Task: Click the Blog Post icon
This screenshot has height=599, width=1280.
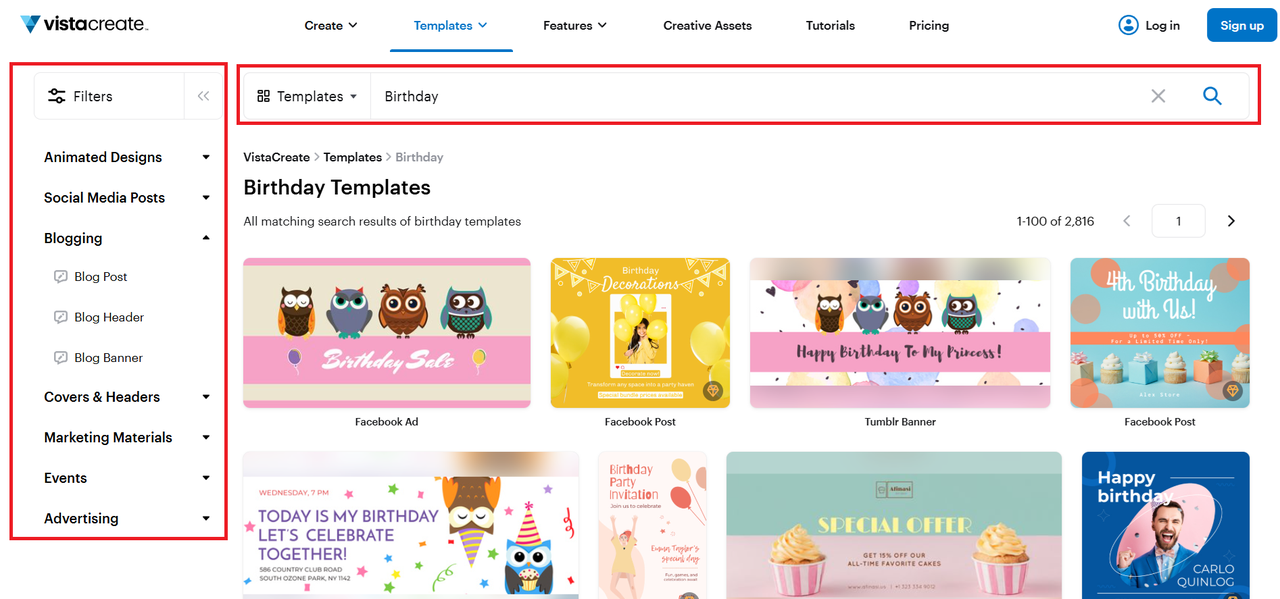Action: point(61,277)
